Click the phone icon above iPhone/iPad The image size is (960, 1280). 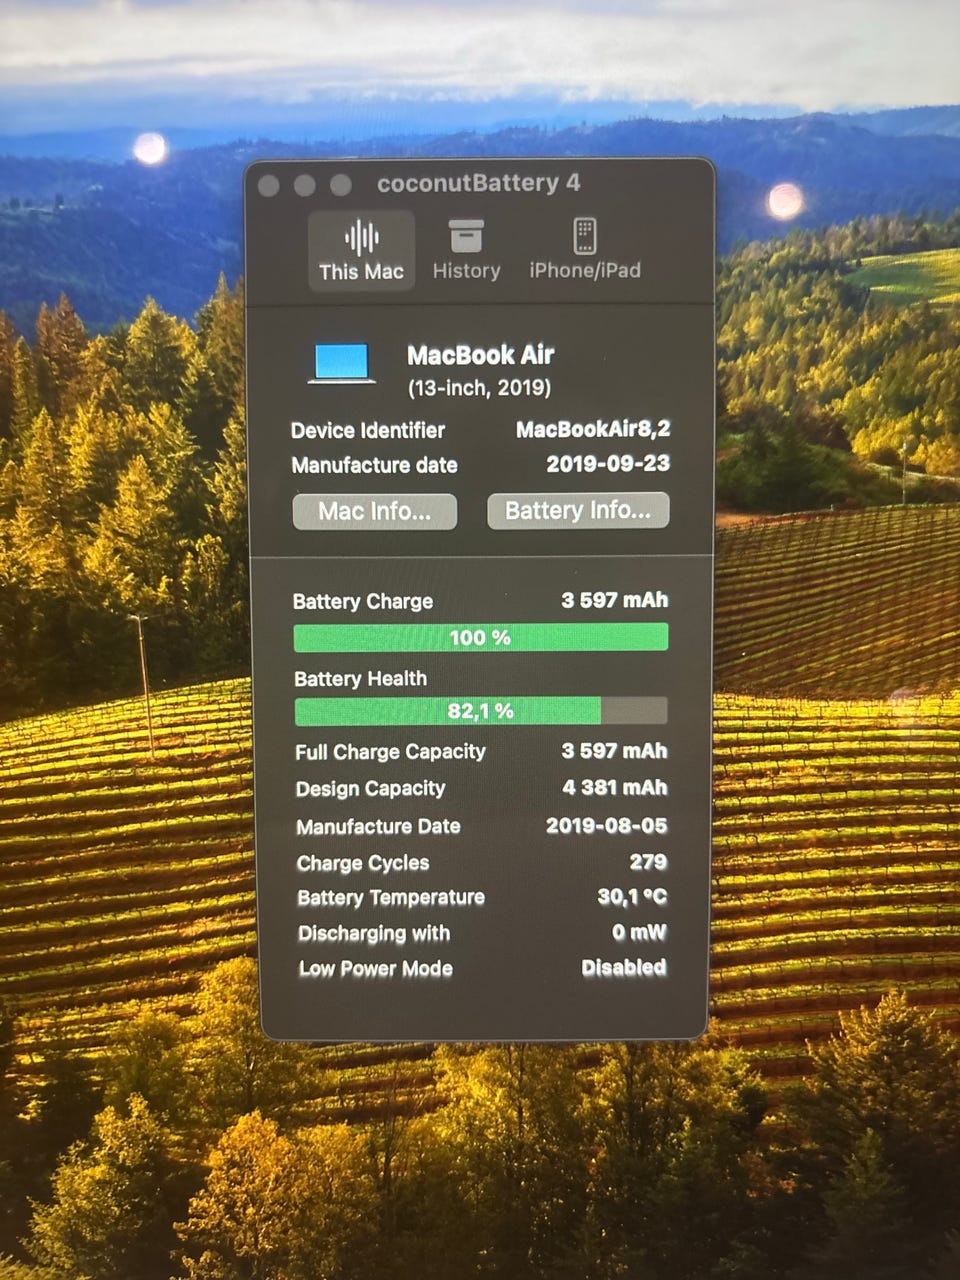[x=585, y=237]
